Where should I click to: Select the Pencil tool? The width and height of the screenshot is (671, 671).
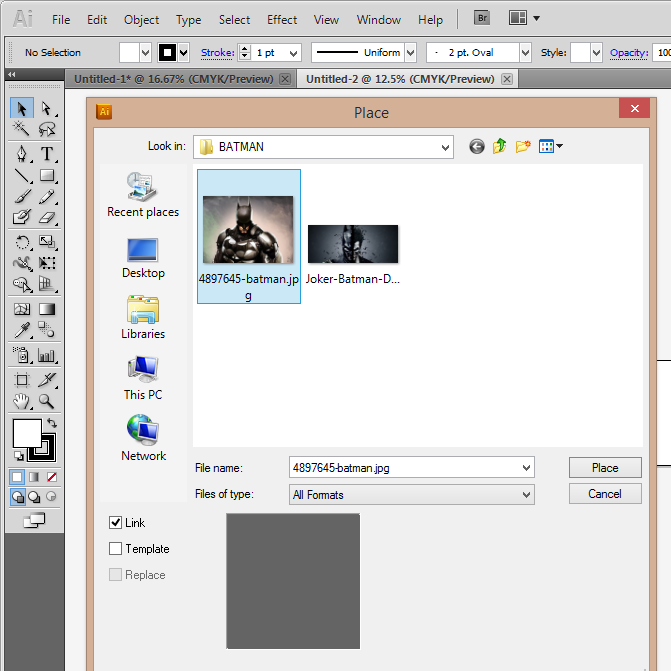click(x=47, y=196)
